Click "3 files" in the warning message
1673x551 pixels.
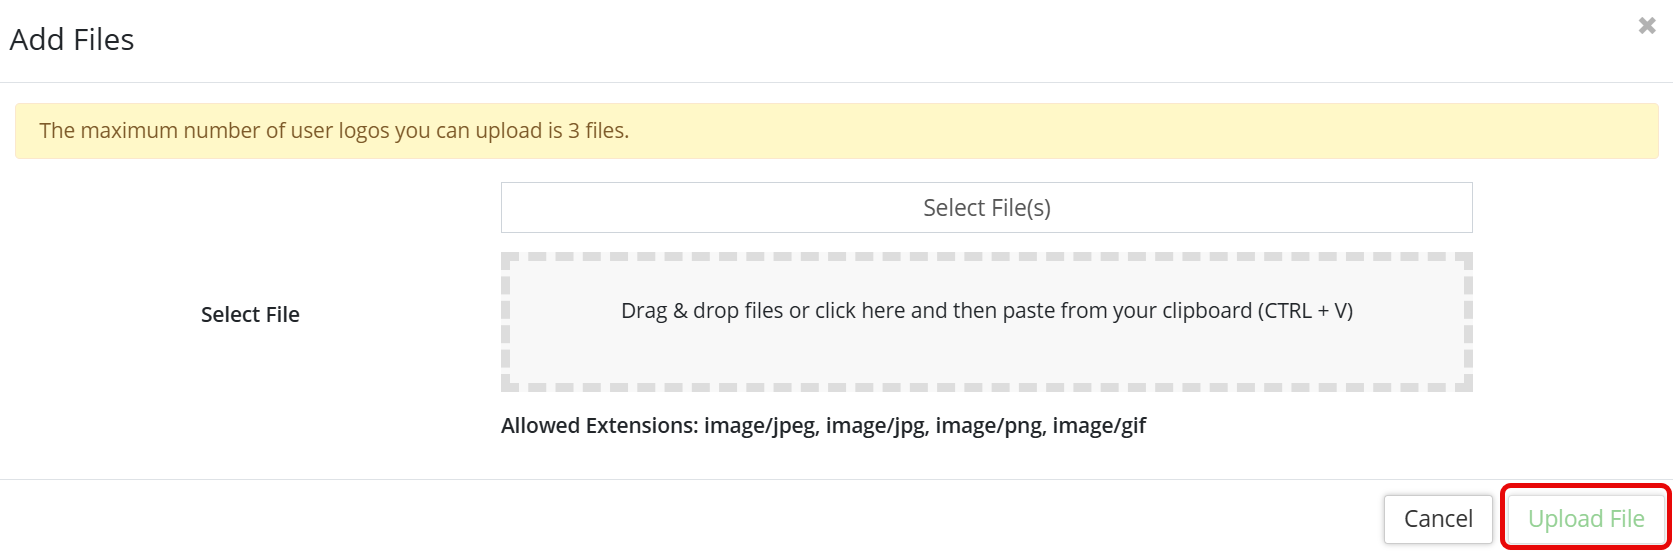click(x=597, y=131)
